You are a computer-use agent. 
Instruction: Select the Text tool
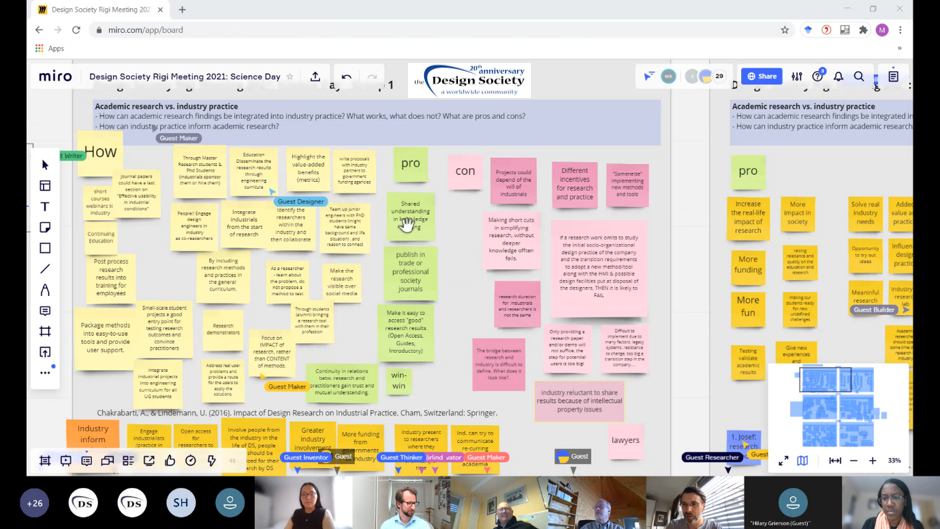pyautogui.click(x=45, y=206)
